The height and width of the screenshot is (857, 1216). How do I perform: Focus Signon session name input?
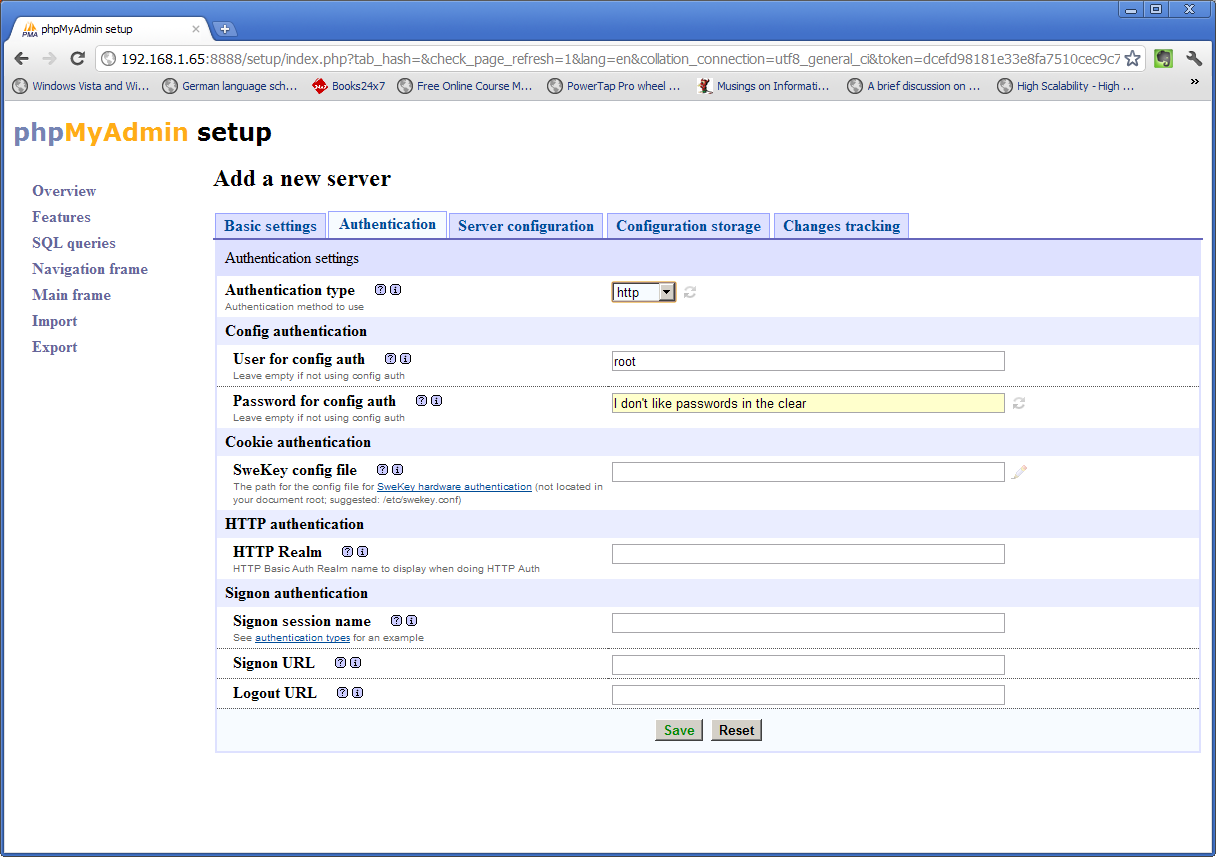point(808,623)
